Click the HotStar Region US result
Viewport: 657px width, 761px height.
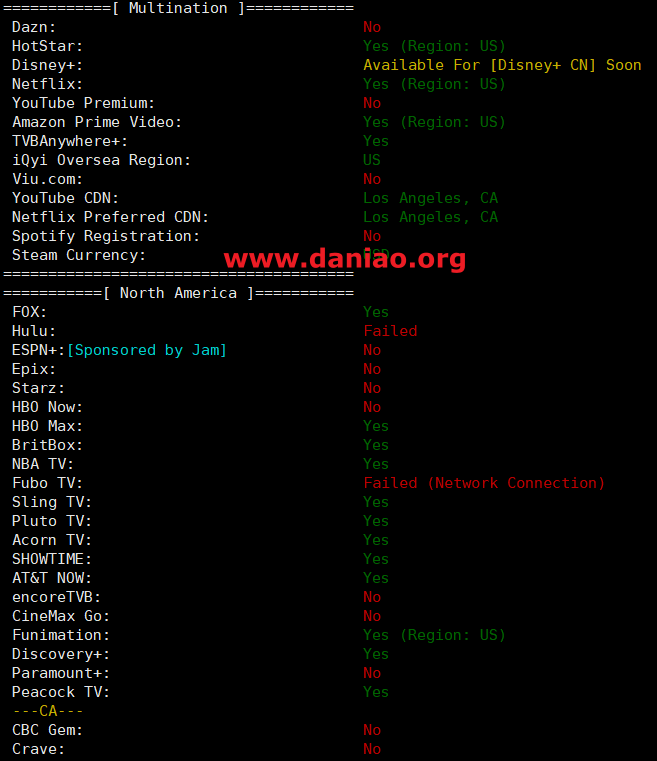tap(434, 46)
